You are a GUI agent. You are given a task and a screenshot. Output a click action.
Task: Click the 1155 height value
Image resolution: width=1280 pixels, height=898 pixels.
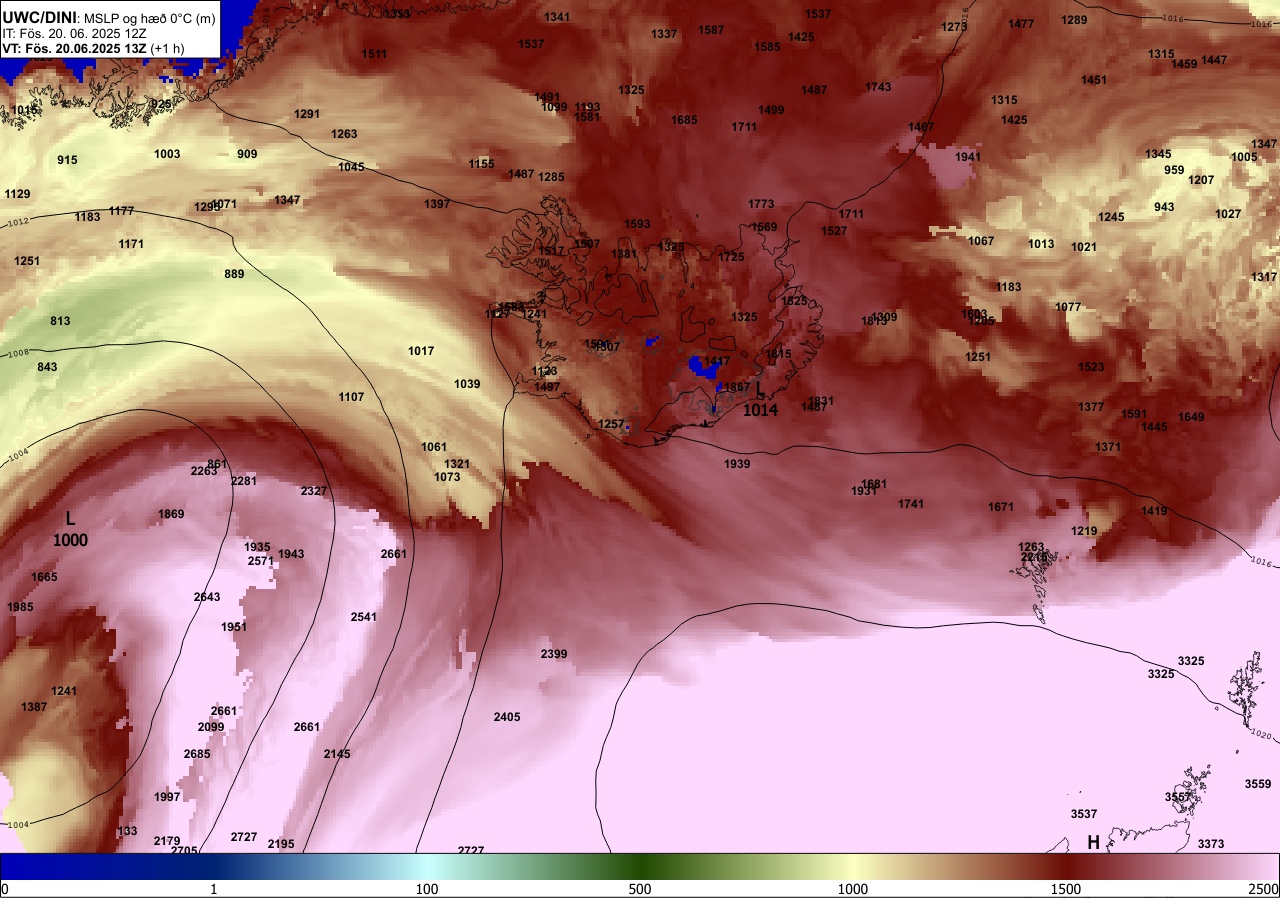click(481, 164)
